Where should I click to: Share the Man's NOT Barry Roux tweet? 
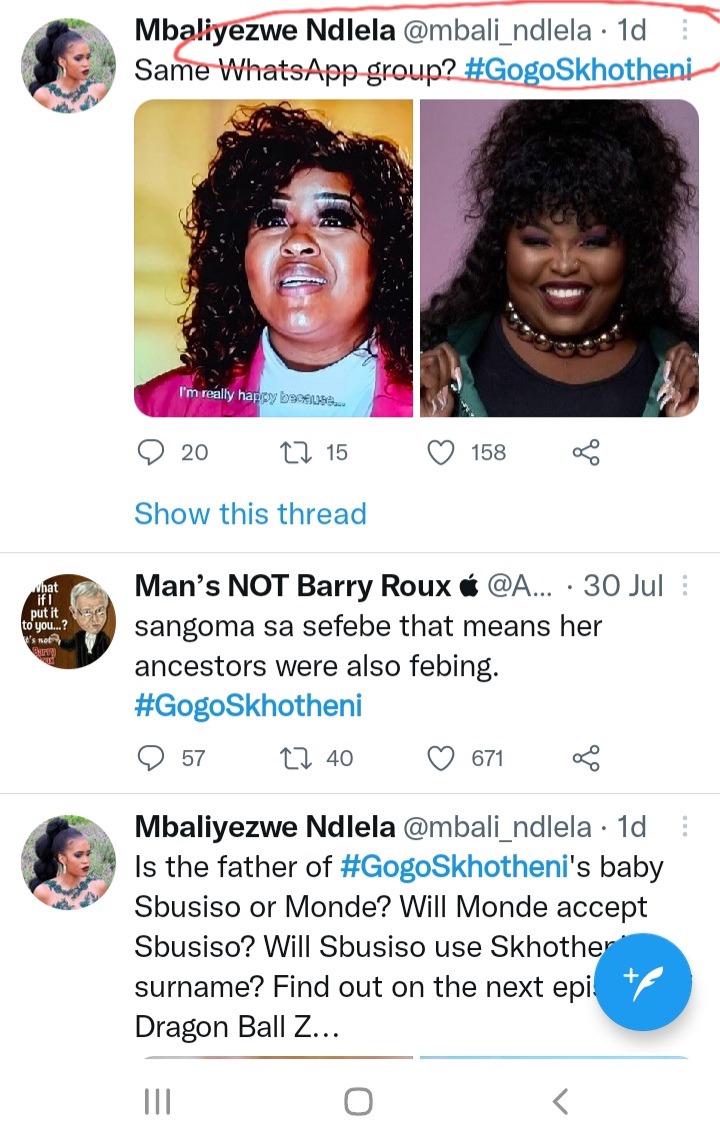(586, 758)
